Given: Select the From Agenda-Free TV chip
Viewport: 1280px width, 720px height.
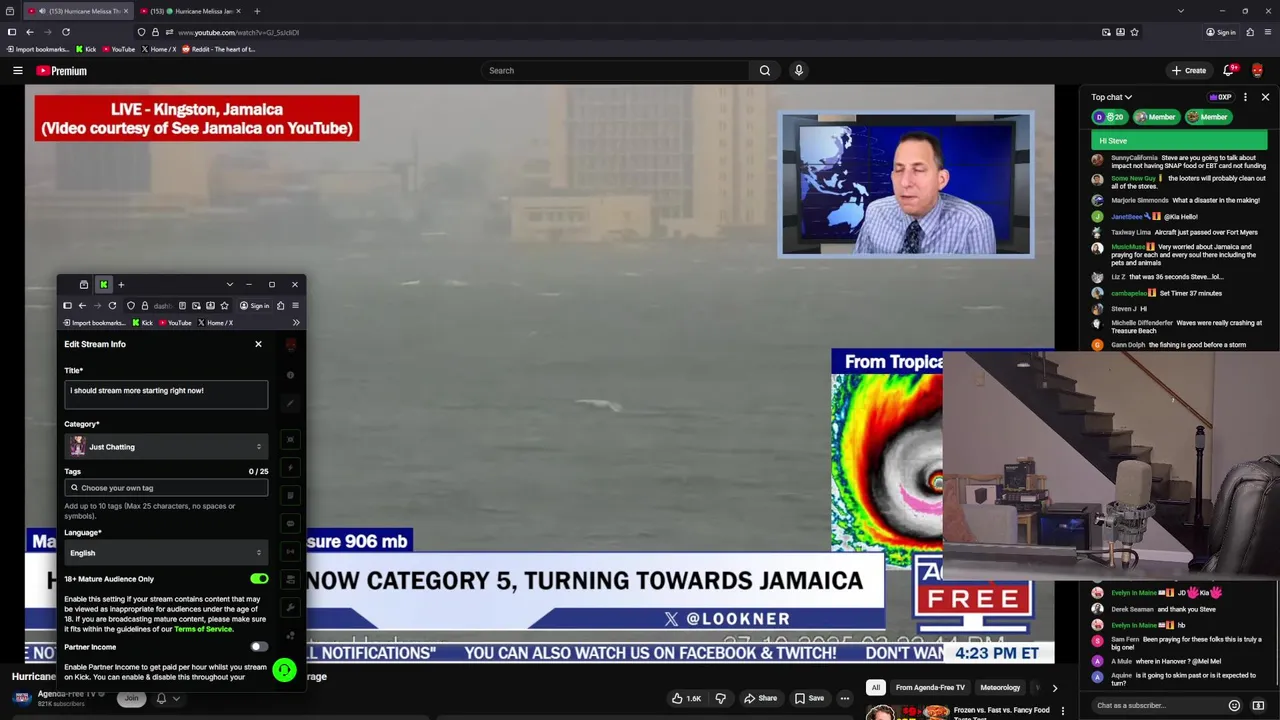Looking at the screenshot, I should (930, 688).
